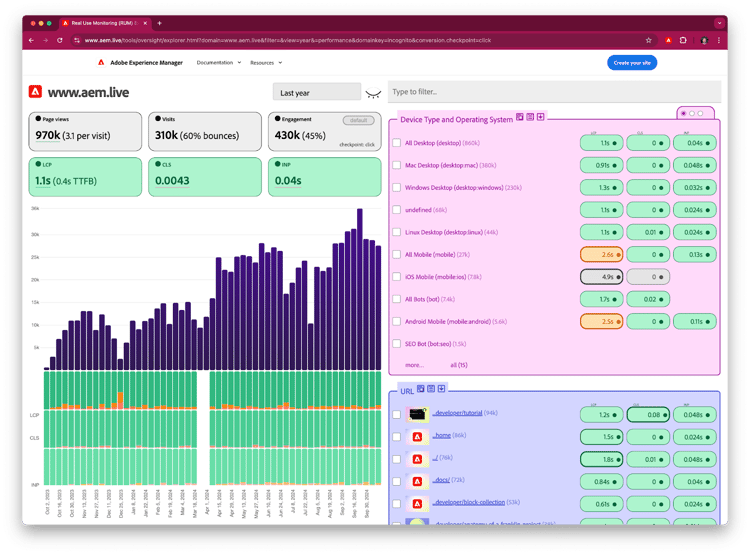
Task: Open the /docs/ URL link
Action: point(441,480)
